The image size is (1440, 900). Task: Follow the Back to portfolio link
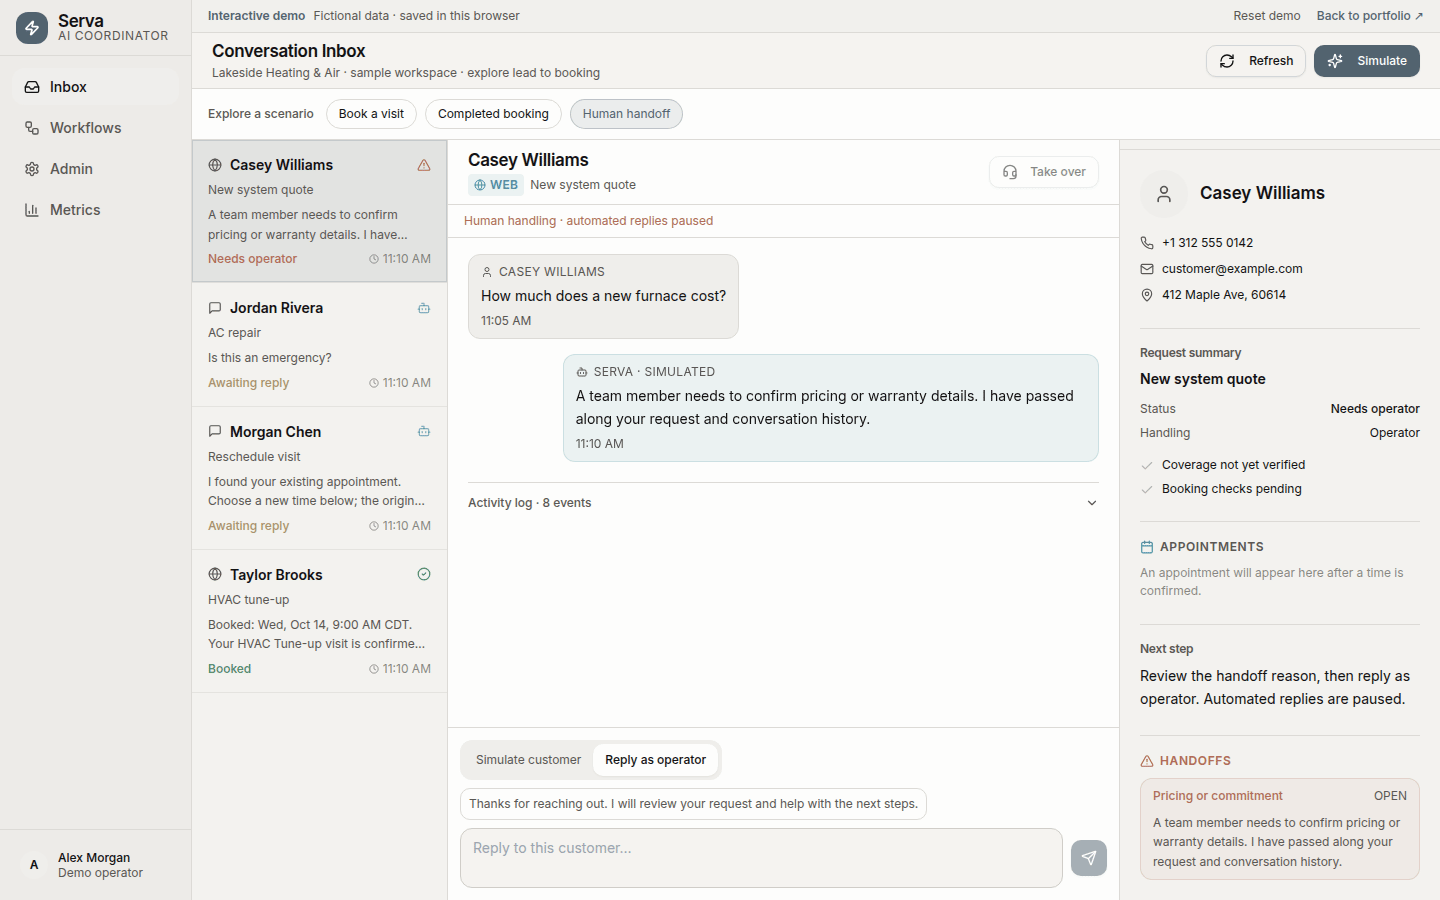1370,16
